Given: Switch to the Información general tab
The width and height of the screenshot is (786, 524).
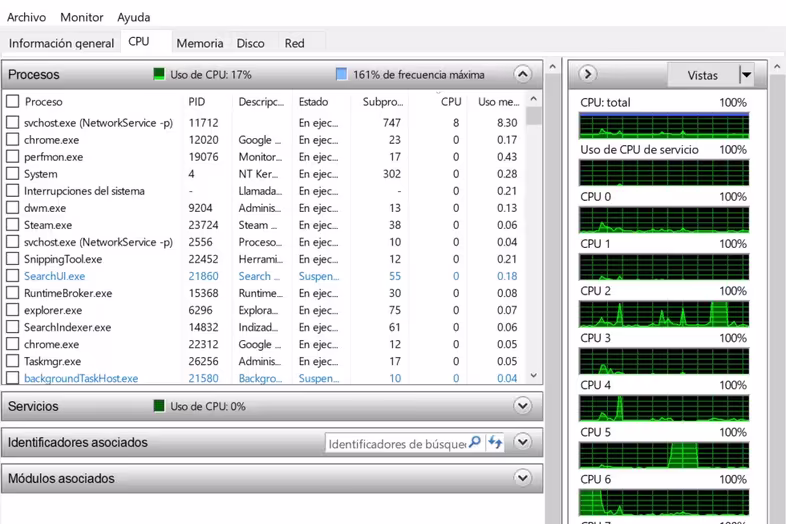Looking at the screenshot, I should pyautogui.click(x=61, y=43).
